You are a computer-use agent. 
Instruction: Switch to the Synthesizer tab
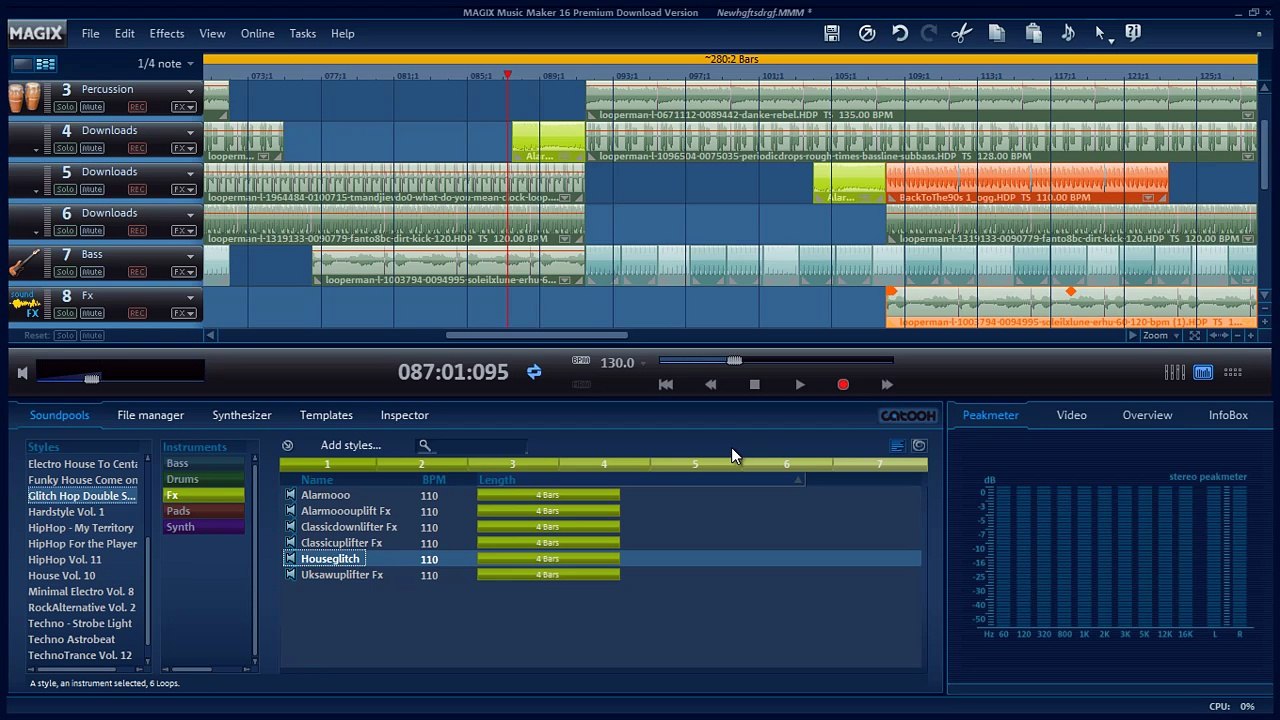[x=242, y=415]
